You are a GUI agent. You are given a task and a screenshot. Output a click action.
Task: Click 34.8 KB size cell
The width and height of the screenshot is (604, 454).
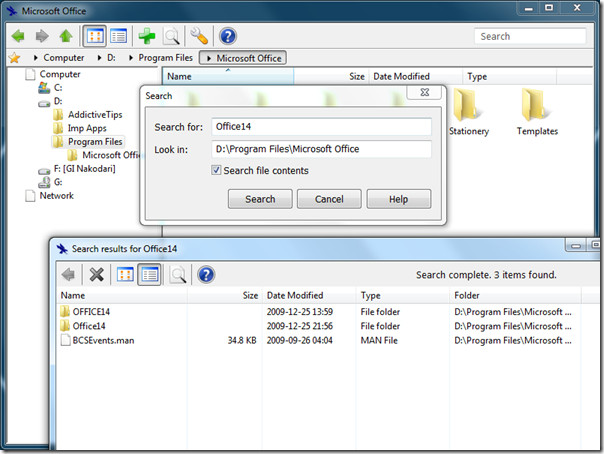coord(242,340)
